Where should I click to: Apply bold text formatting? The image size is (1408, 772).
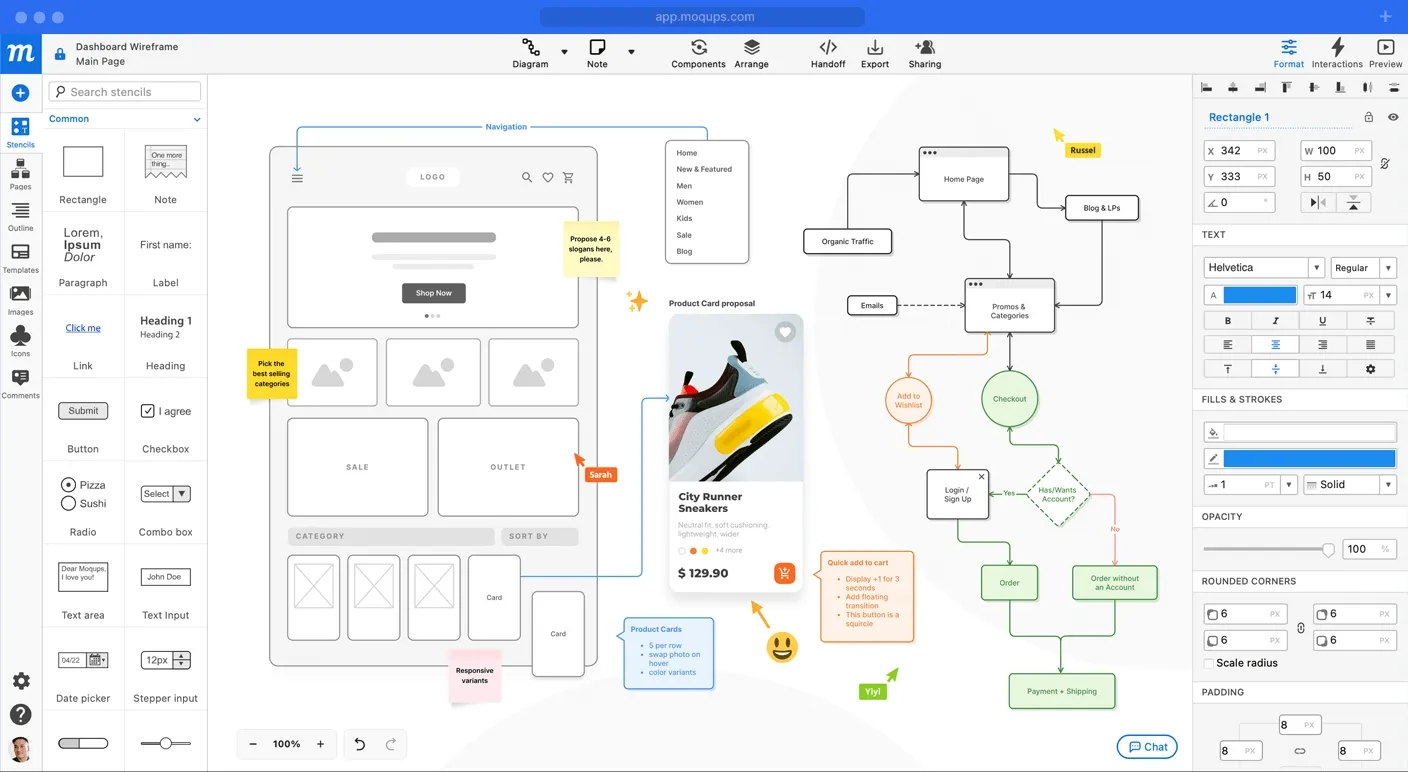point(1228,321)
